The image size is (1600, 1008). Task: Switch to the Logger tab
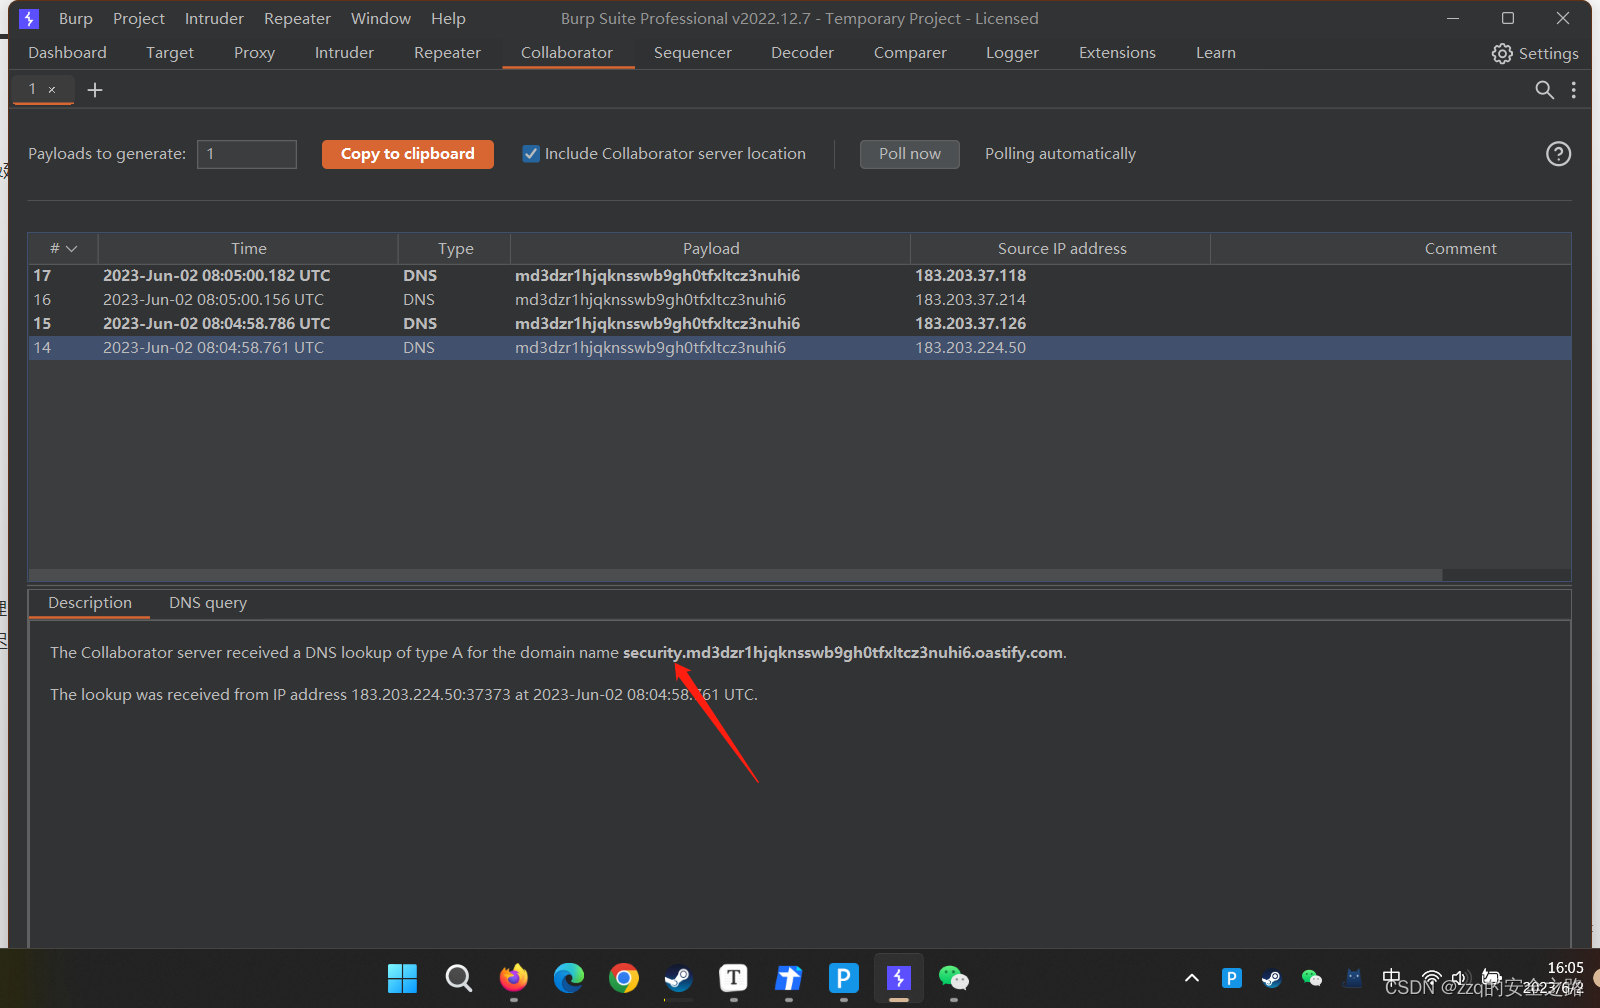click(x=1012, y=53)
